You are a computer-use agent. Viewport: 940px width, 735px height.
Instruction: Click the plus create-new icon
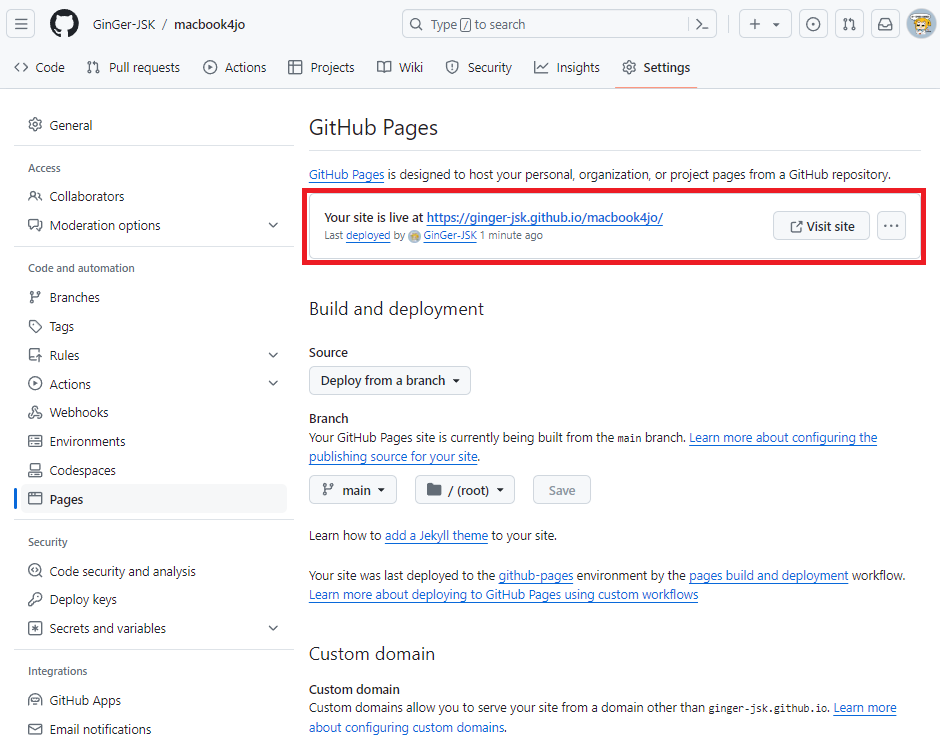pos(755,24)
